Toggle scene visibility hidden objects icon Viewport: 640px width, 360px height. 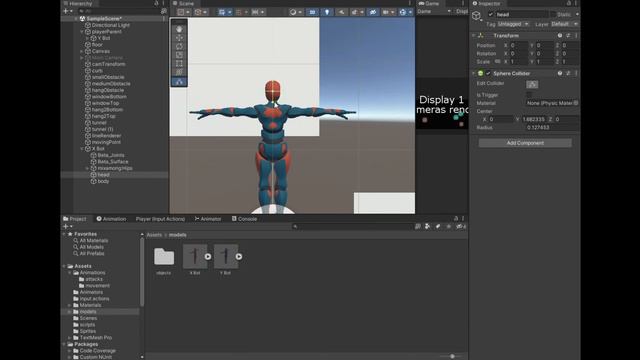point(372,12)
